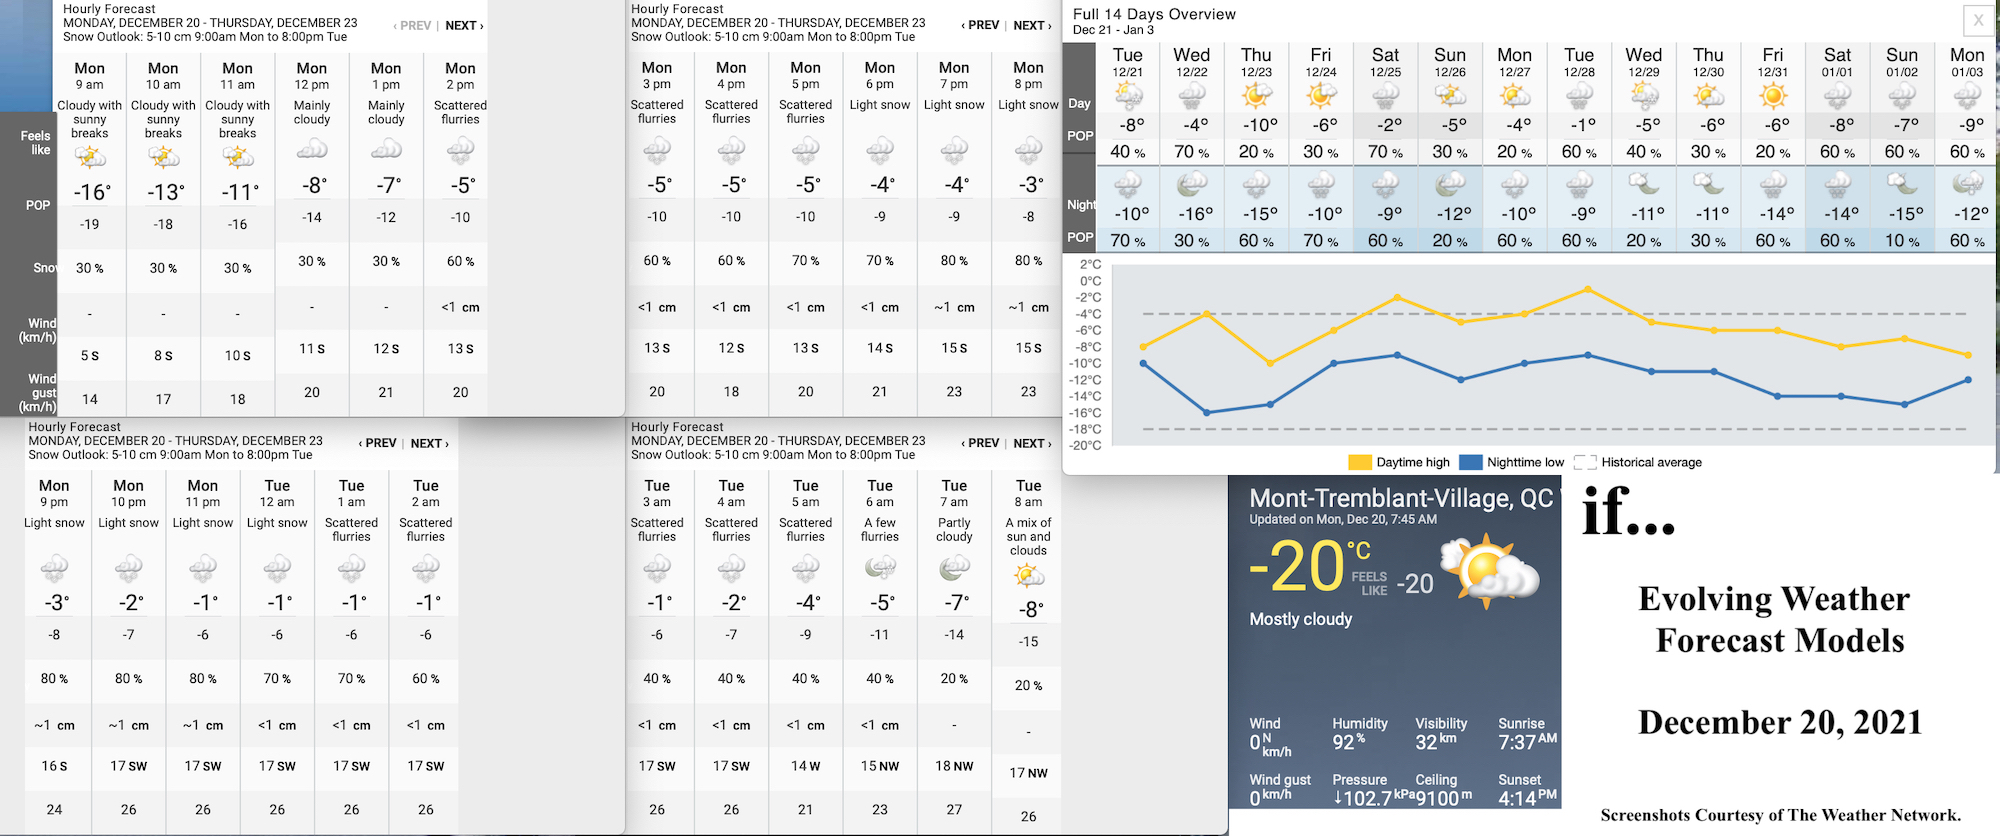Click NEXT in the Tue 3 am hourly panel
The height and width of the screenshot is (836, 2000).
(x=1032, y=443)
